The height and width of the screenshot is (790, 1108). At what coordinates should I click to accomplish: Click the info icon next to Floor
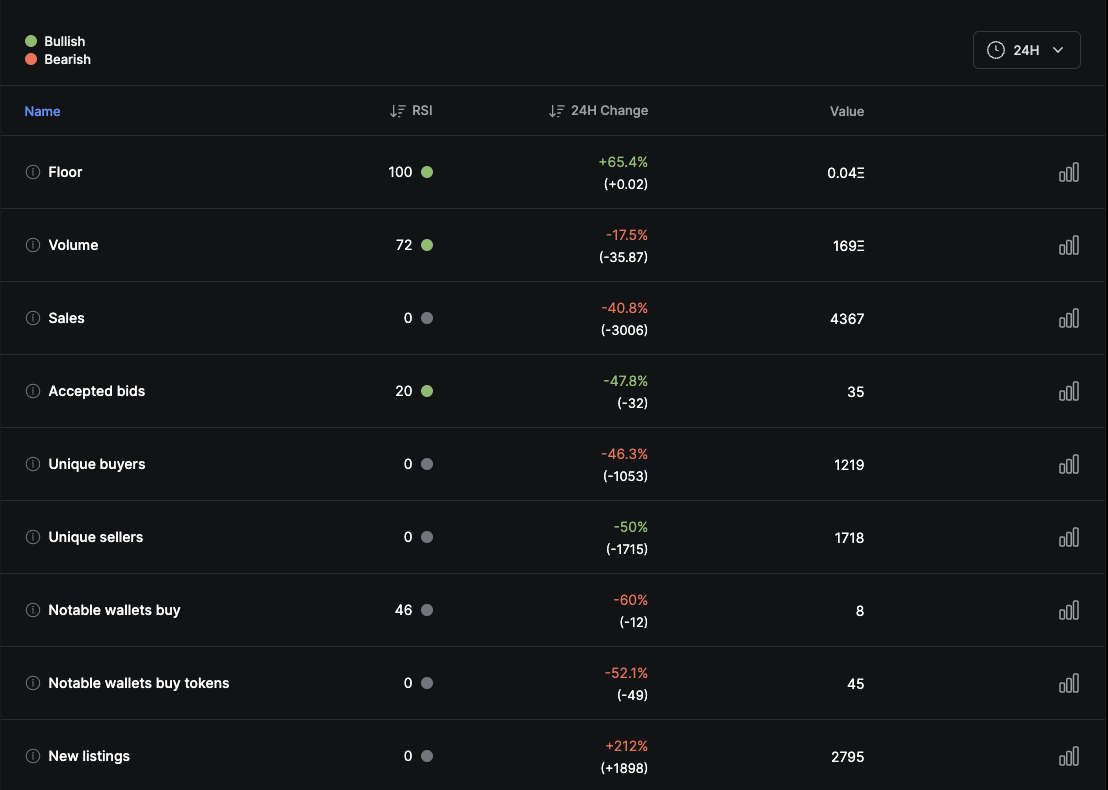(32, 172)
